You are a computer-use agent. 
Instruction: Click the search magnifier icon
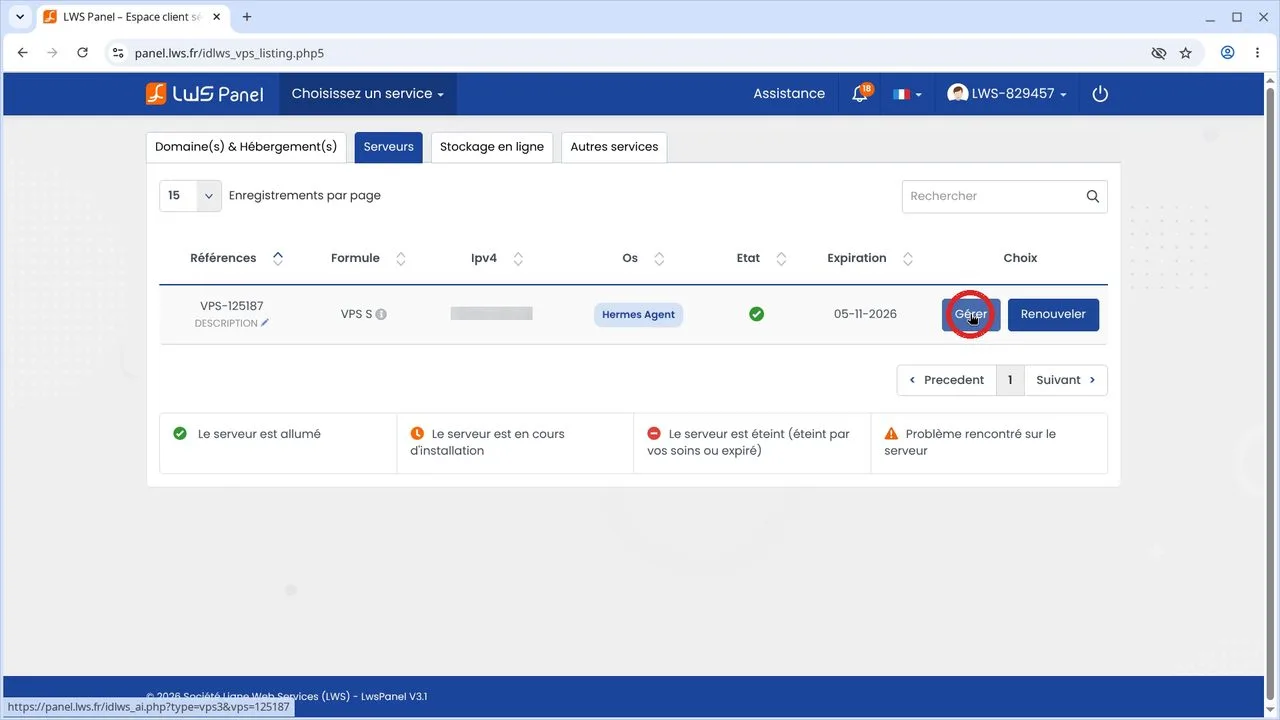click(1093, 196)
